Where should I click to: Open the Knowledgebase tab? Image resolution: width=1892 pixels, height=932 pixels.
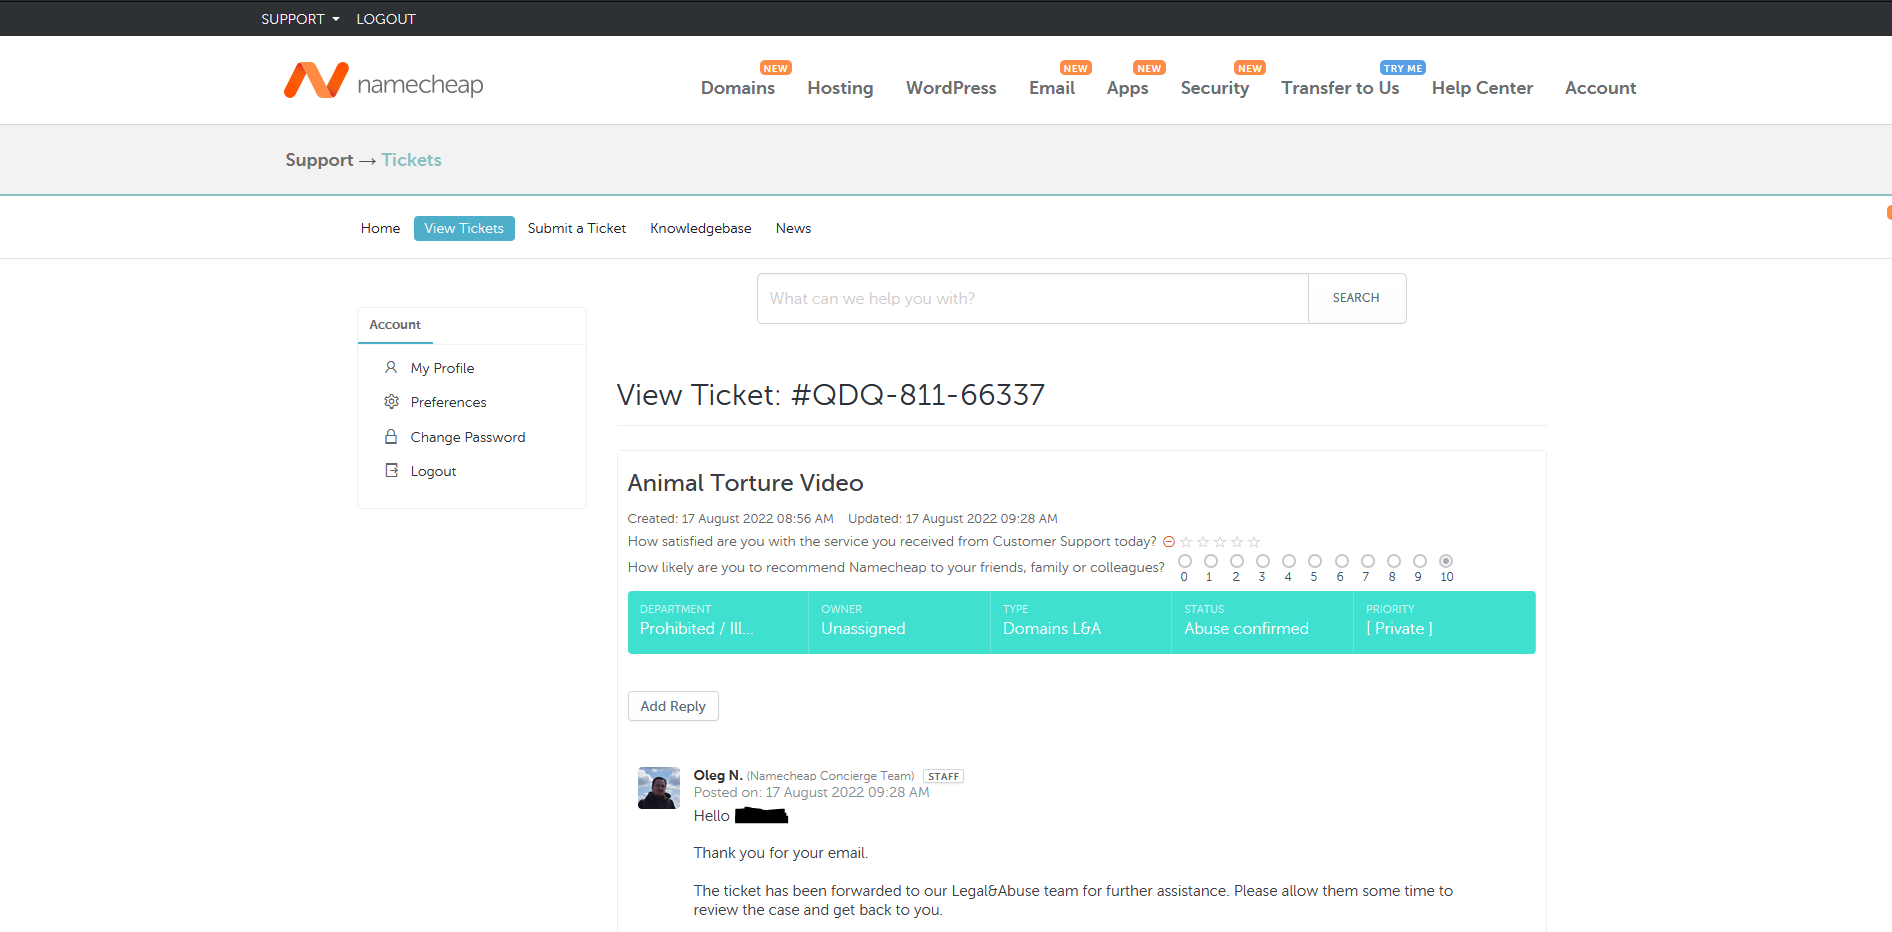pos(701,228)
